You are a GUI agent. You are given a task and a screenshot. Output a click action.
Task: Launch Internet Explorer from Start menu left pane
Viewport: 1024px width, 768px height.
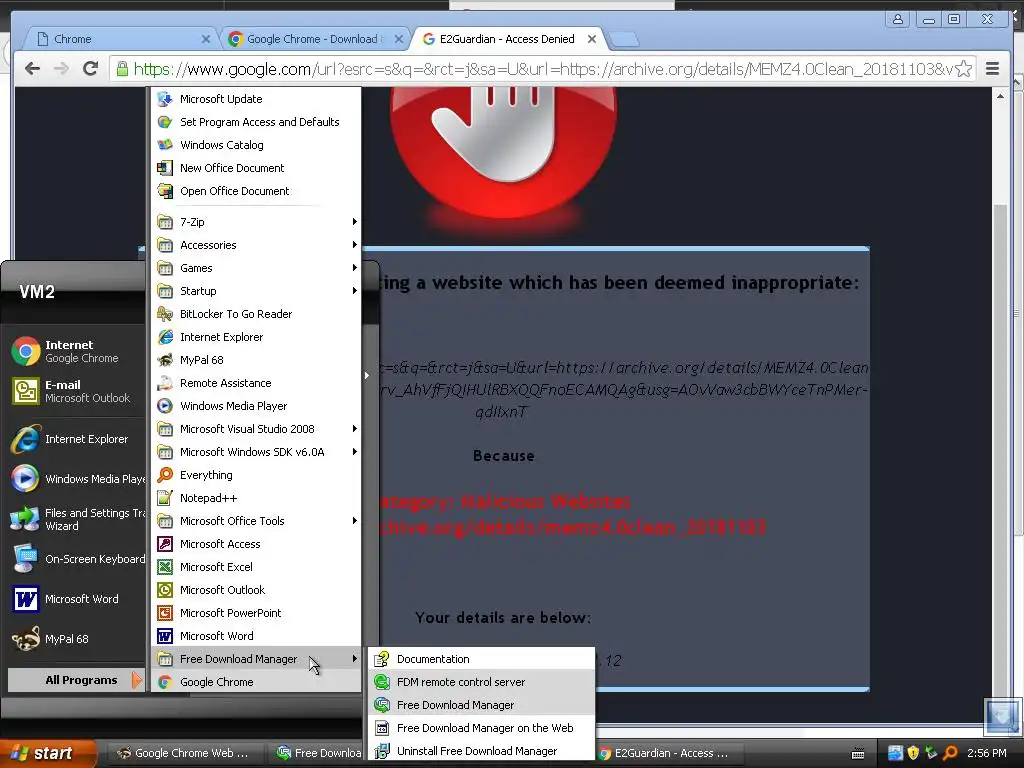click(x=76, y=439)
